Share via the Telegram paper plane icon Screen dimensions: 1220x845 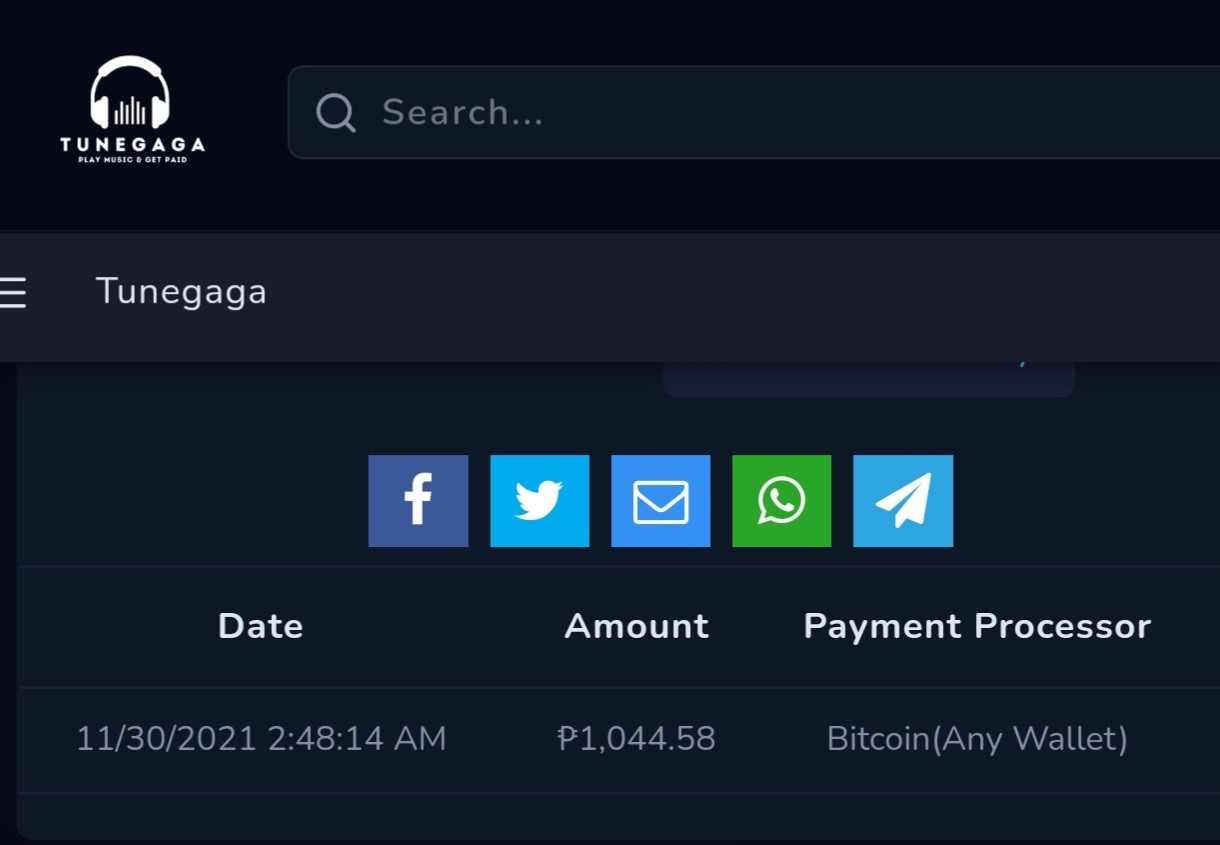[x=903, y=501]
